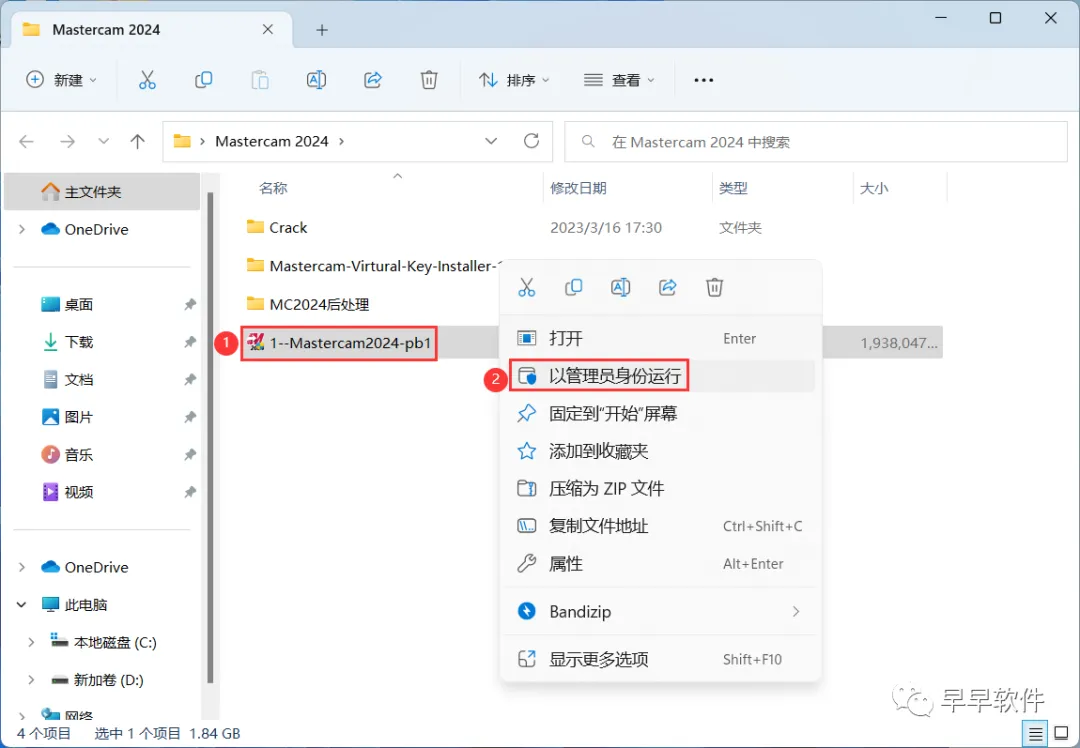Choose 以管理员身份运行 from the context menu
The width and height of the screenshot is (1080, 748).
660,376
